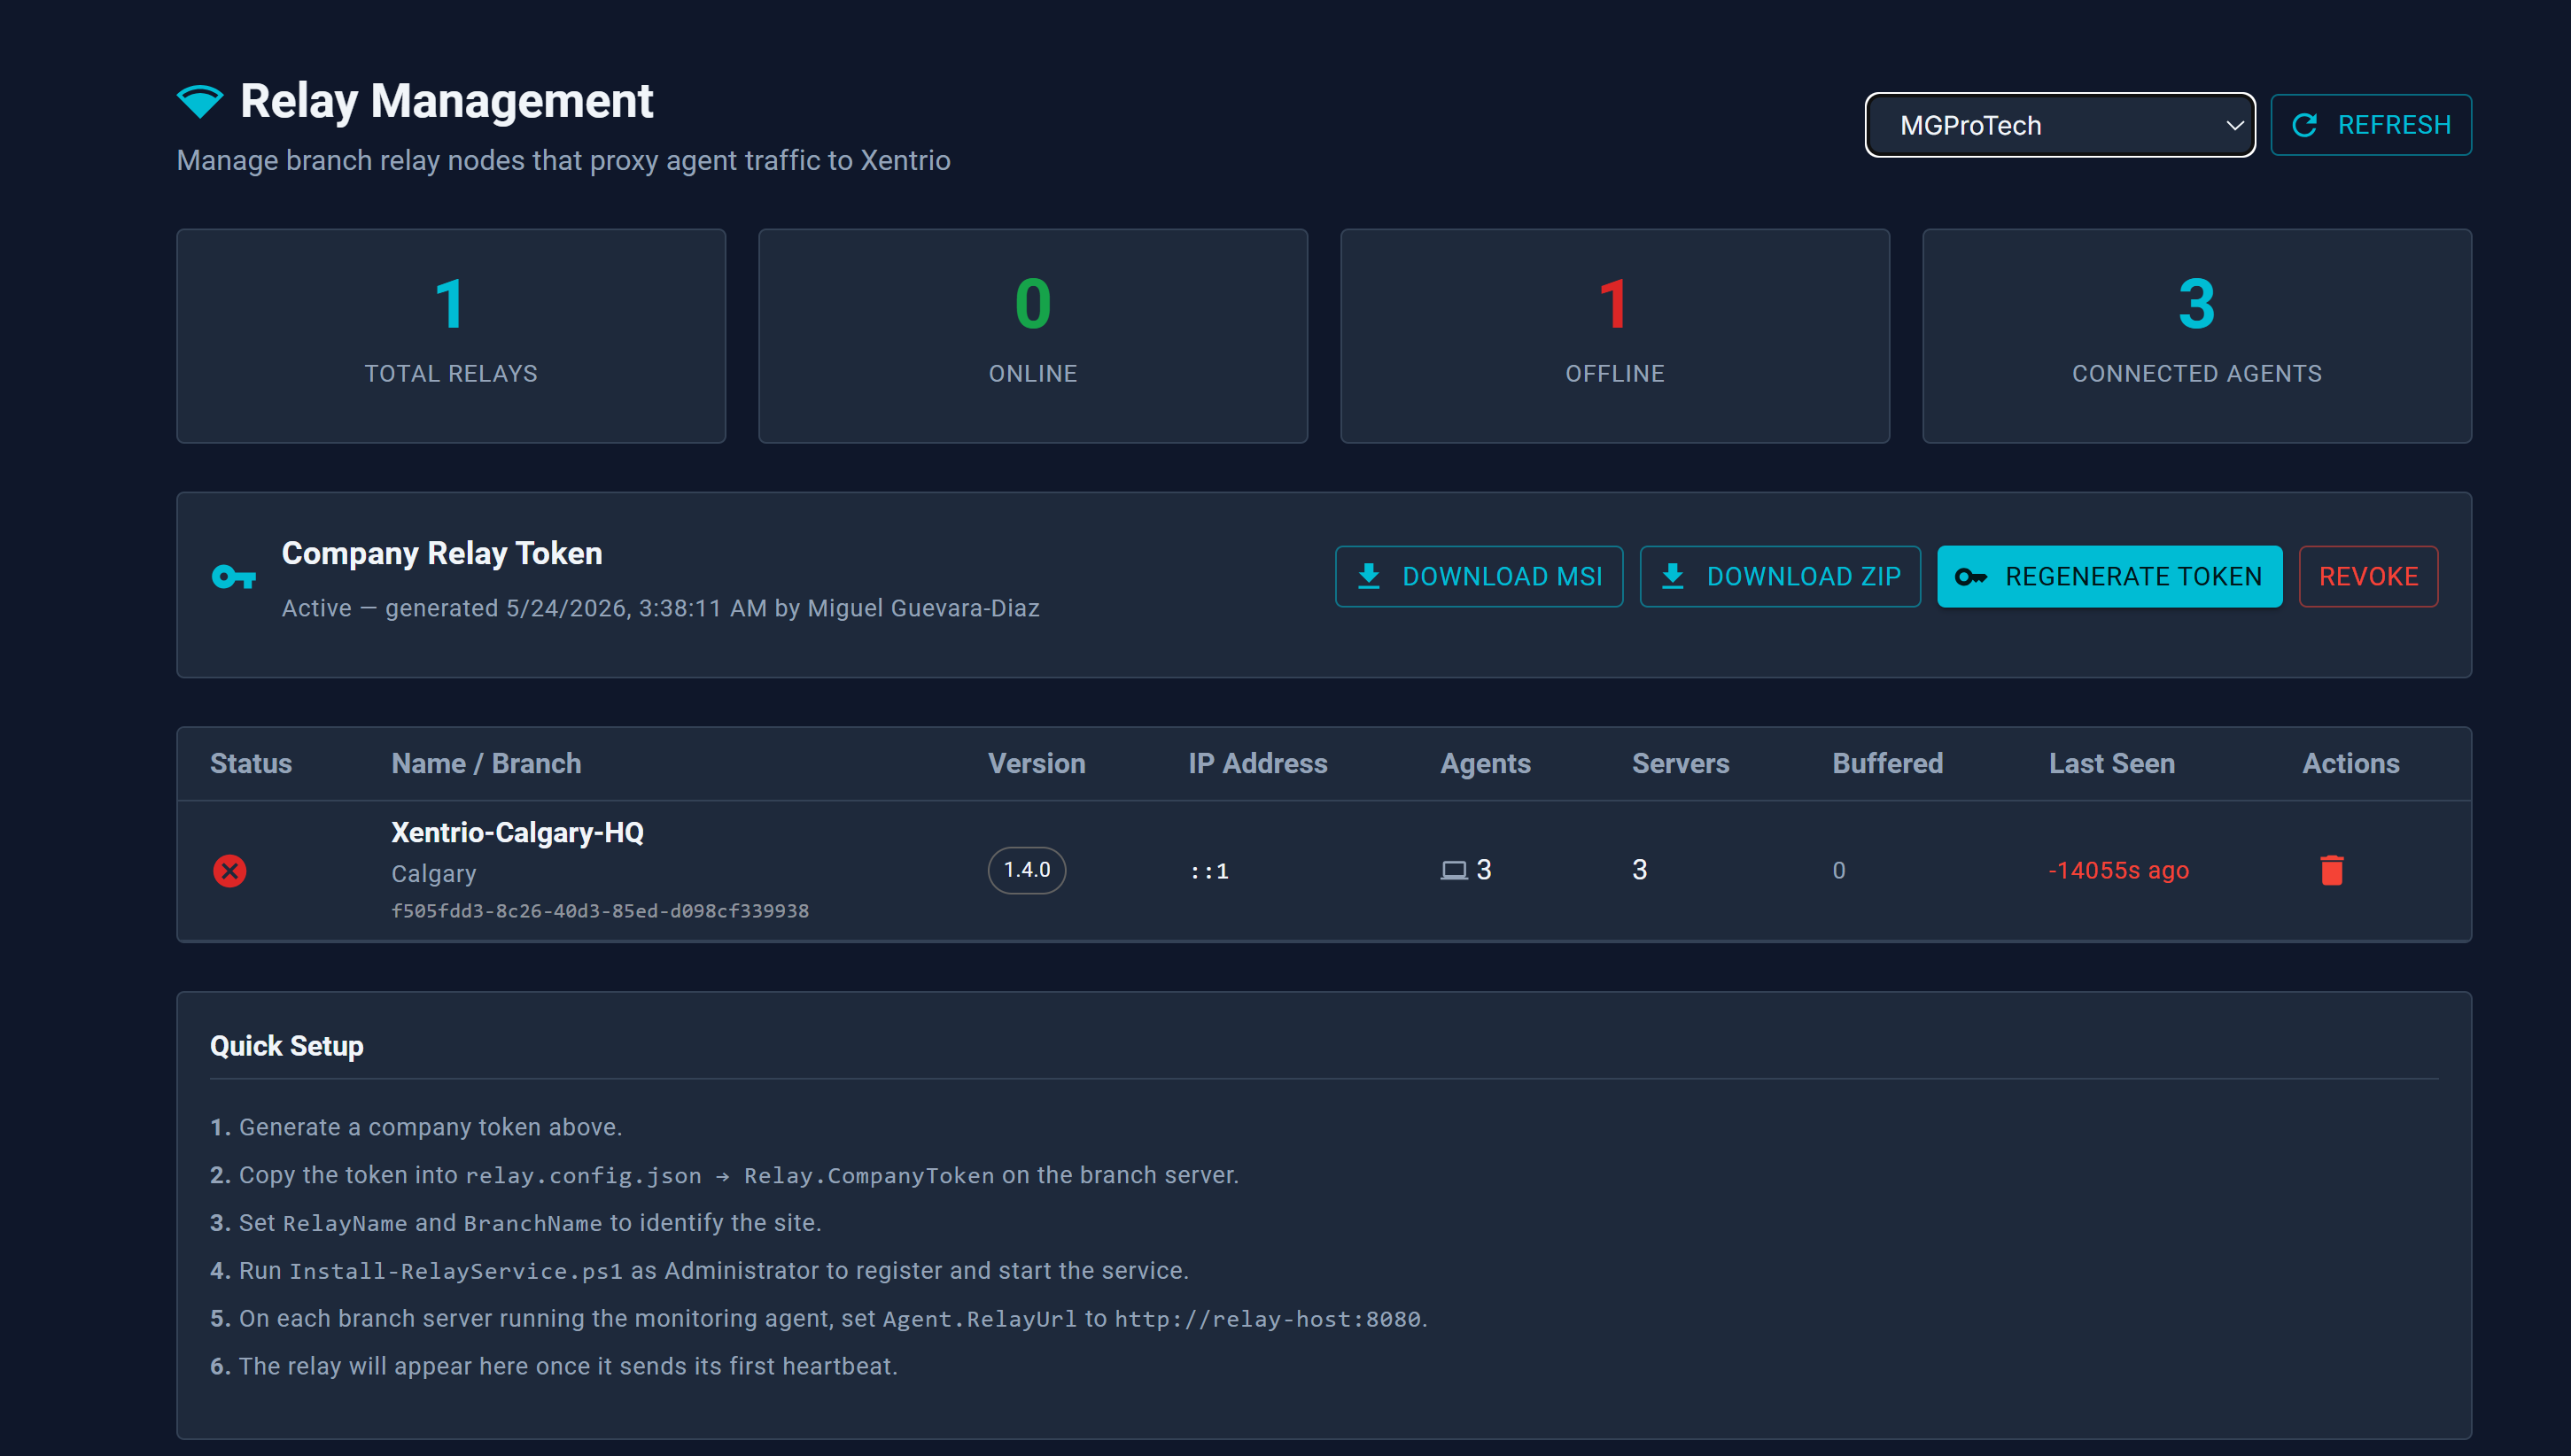Click the BranchName code text in step 3
This screenshot has height=1456, width=2571.
(x=532, y=1224)
